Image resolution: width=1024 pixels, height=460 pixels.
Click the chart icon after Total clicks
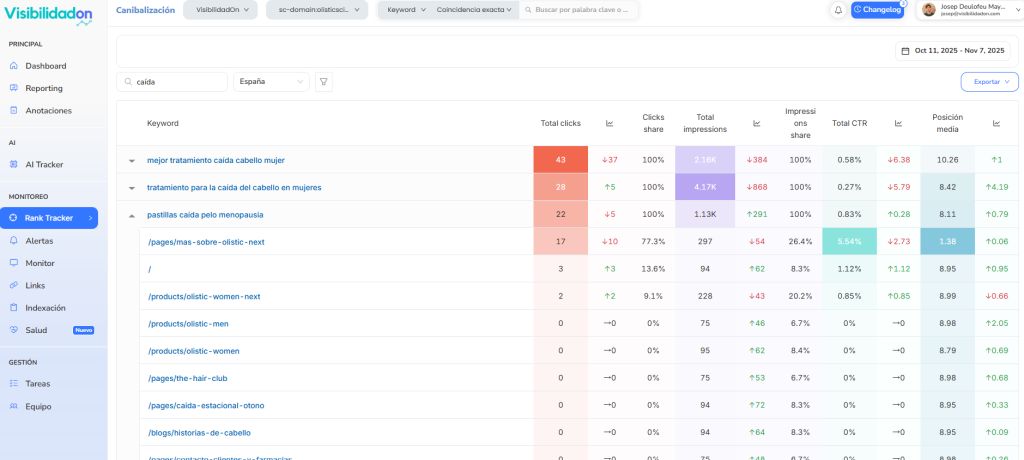[x=609, y=123]
